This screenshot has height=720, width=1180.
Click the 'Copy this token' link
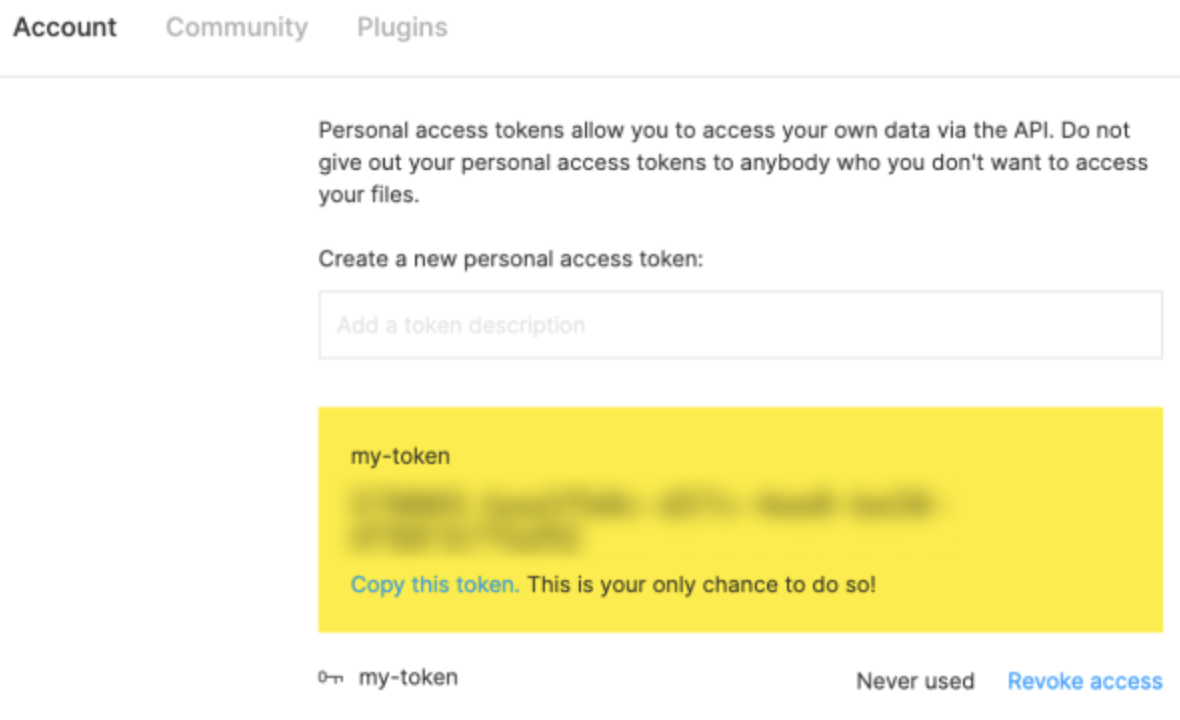(x=435, y=585)
